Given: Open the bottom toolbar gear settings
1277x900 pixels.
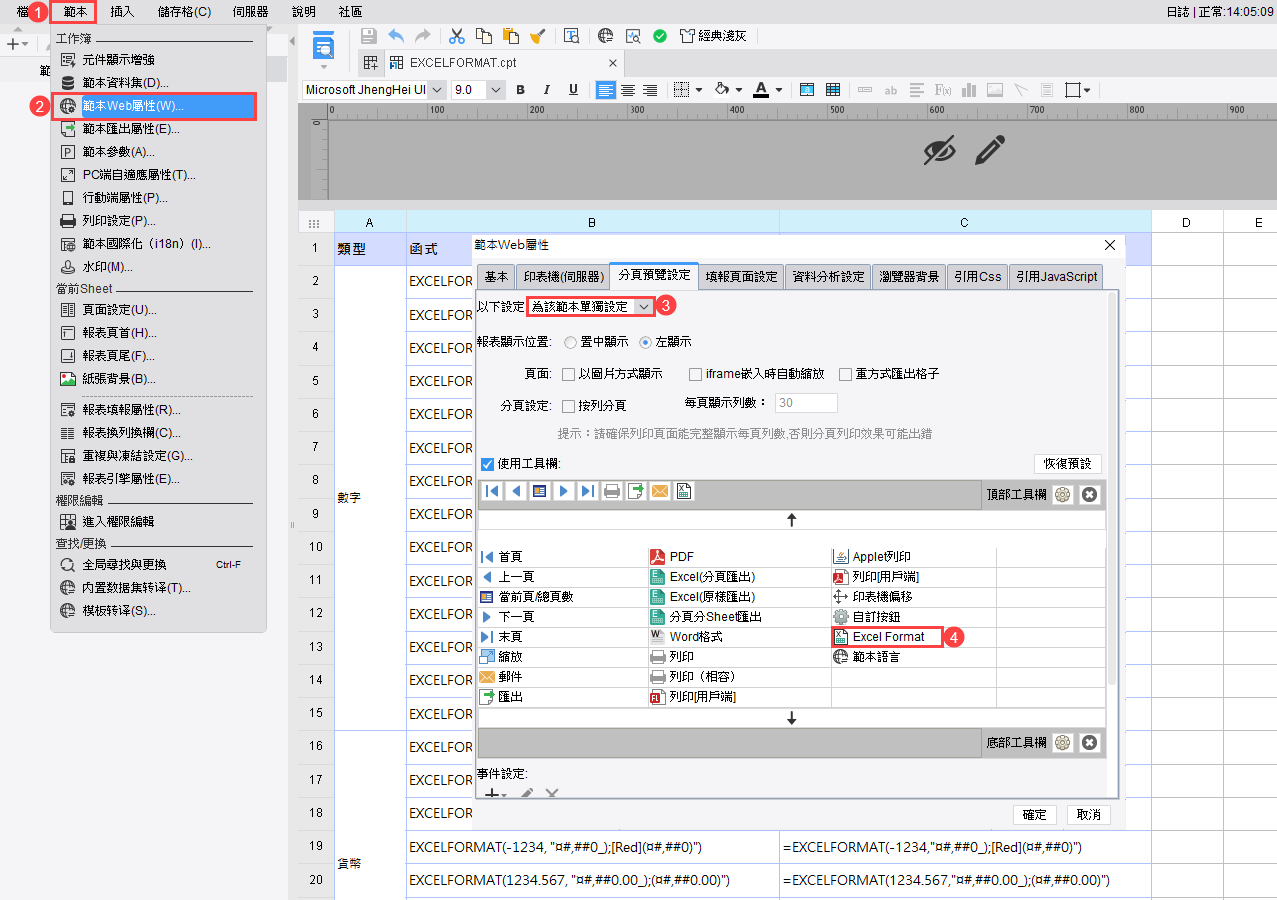Looking at the screenshot, I should (x=1063, y=743).
